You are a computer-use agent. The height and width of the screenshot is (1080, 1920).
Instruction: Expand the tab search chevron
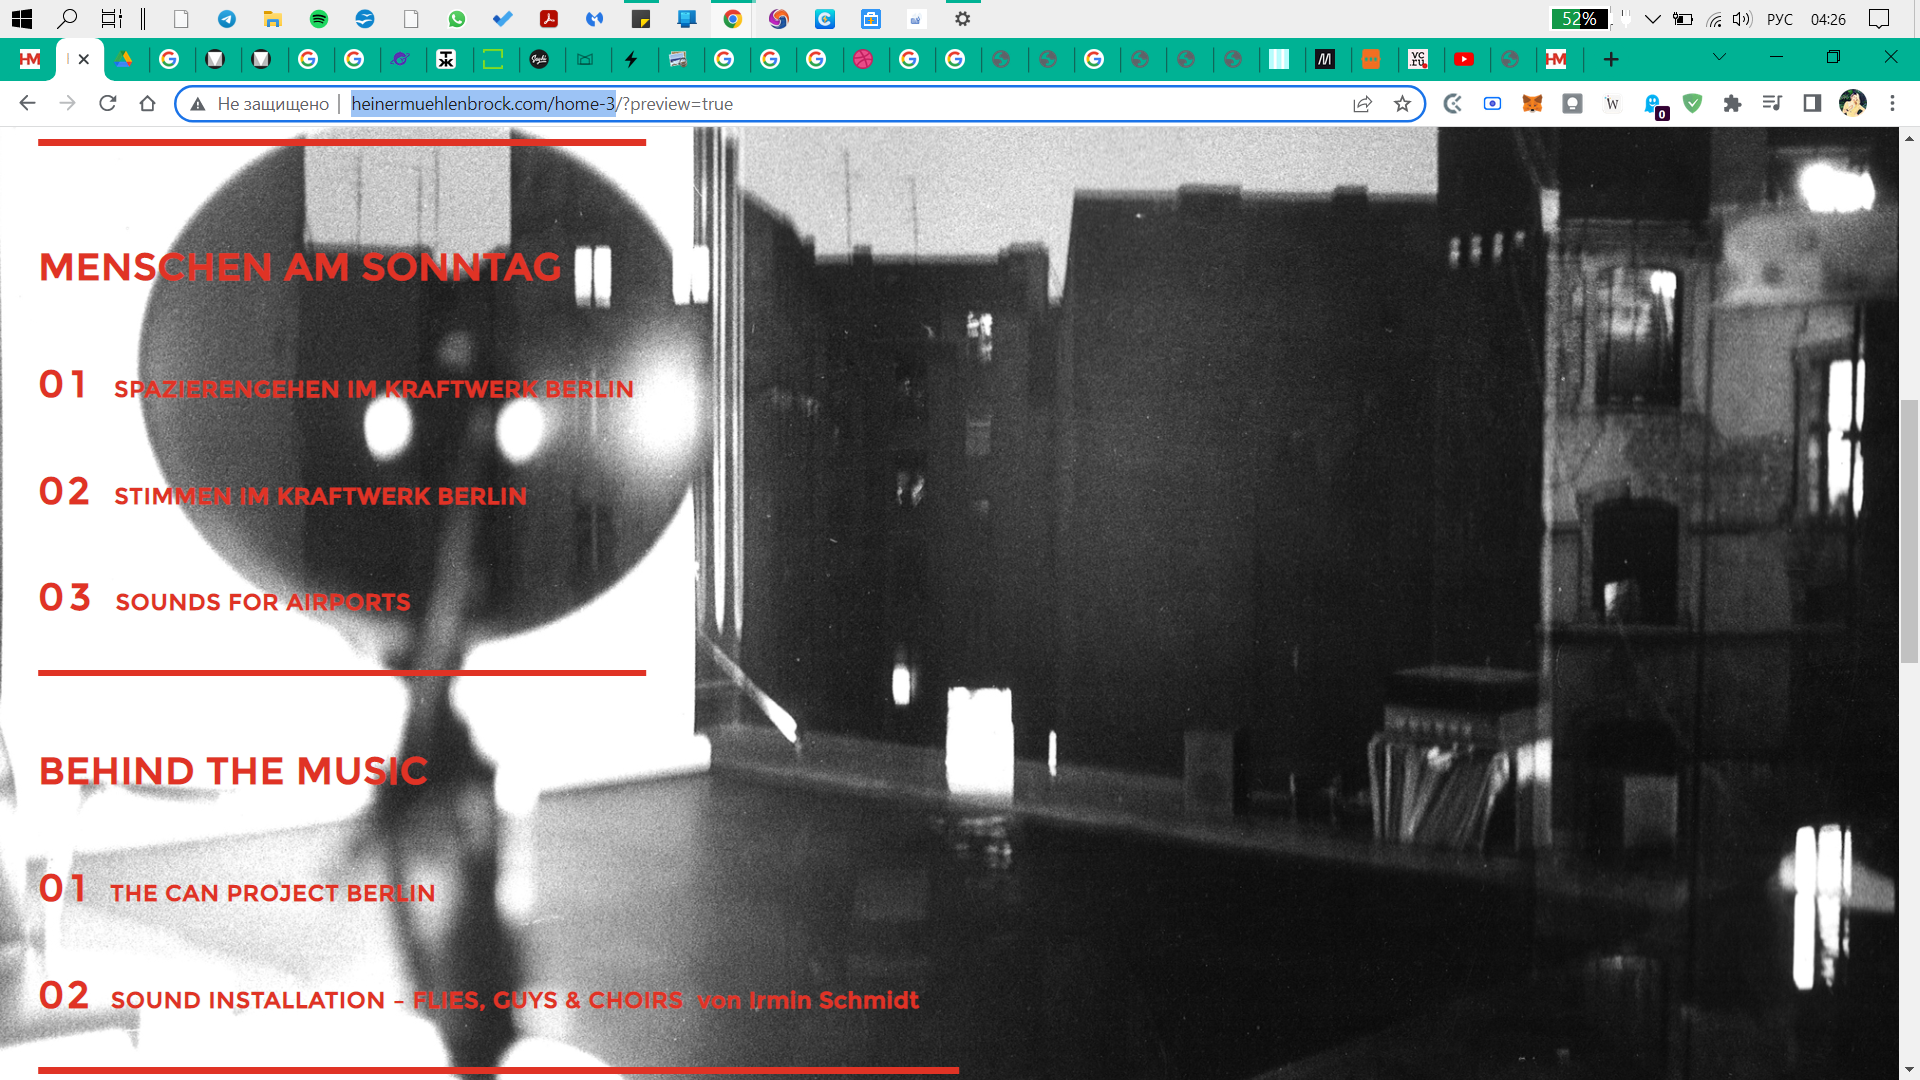click(x=1719, y=58)
